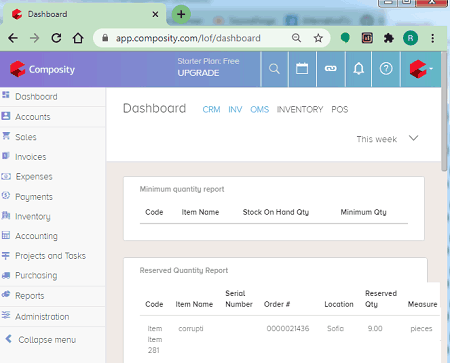Screen dimensions: 450x363
Task: Click the Composity logo
Action: 42,69
